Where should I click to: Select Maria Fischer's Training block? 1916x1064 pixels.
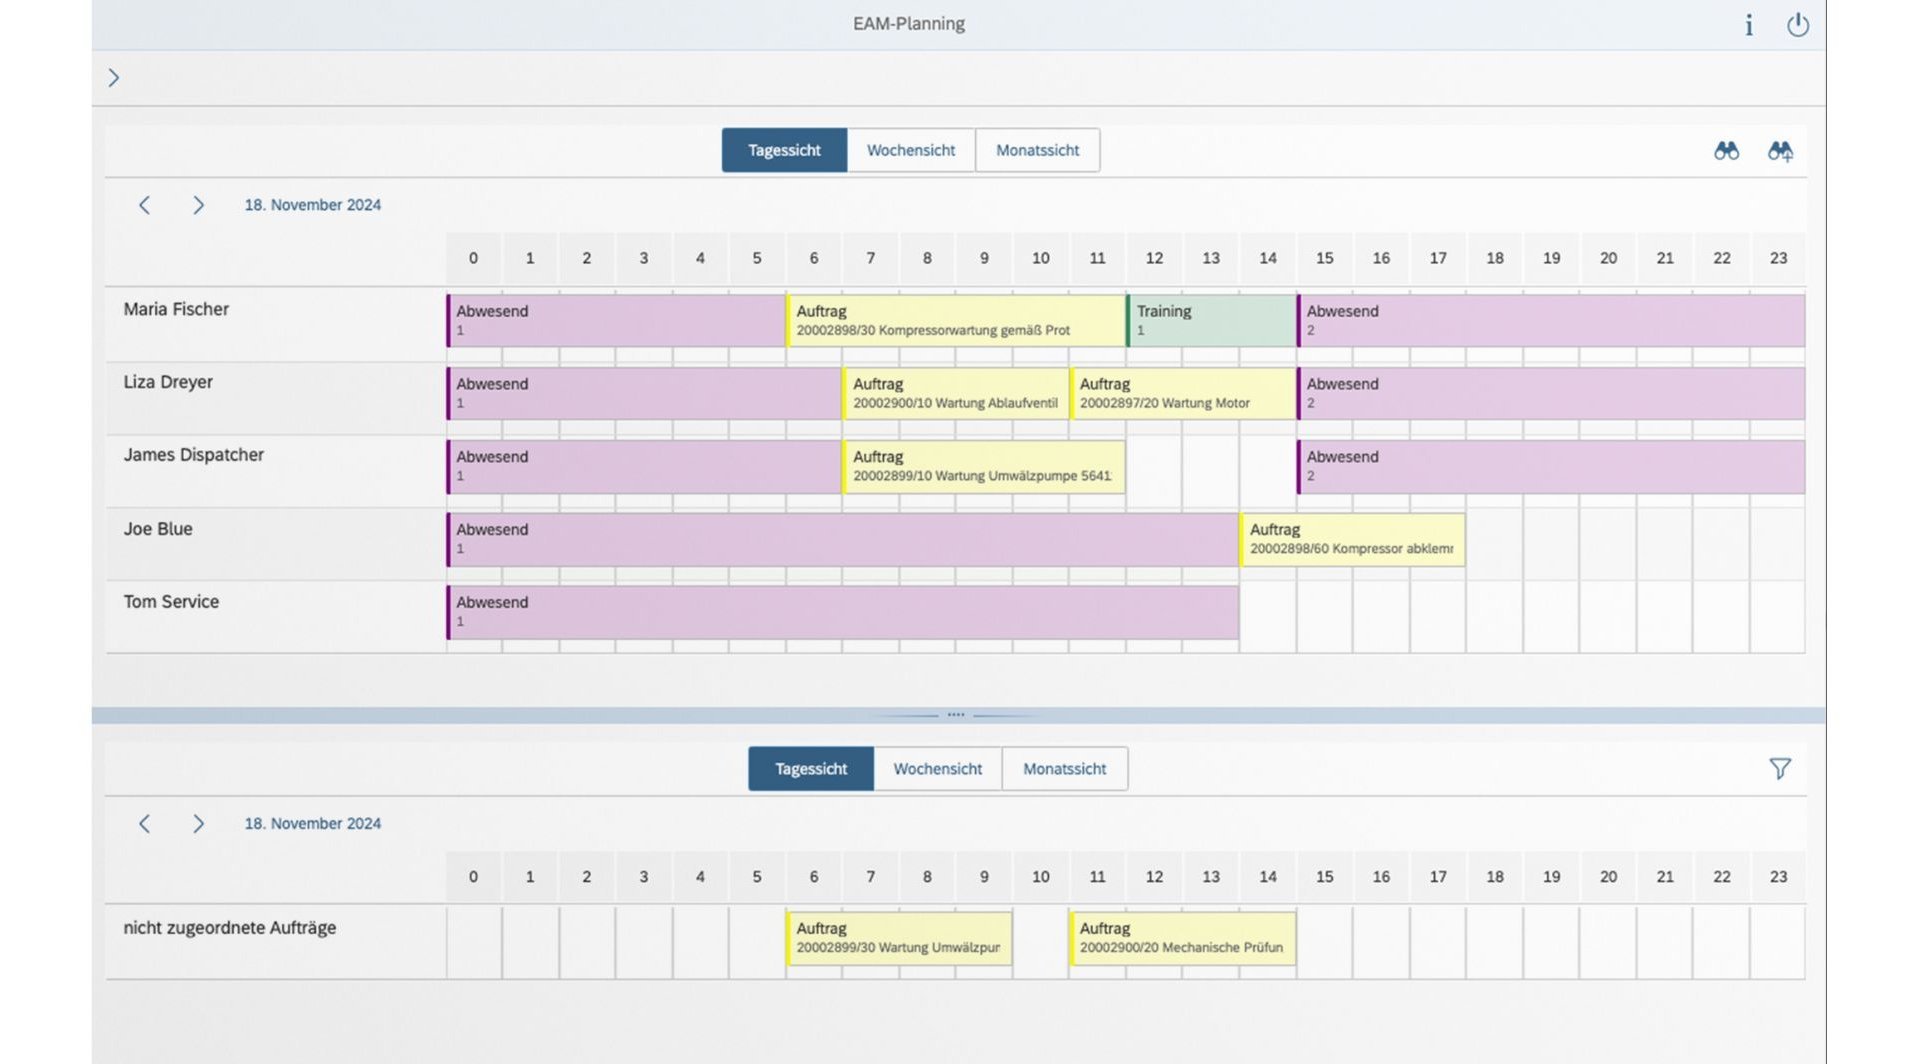point(1211,320)
